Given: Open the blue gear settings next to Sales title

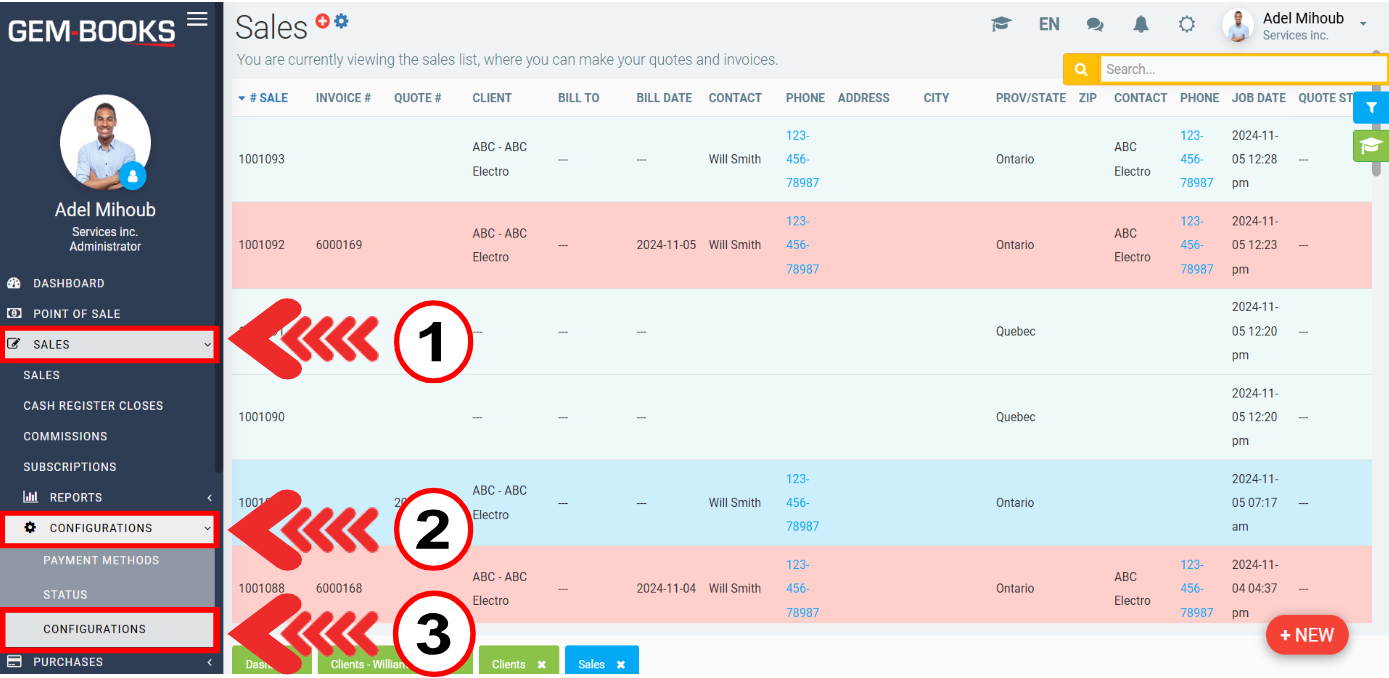Looking at the screenshot, I should coord(341,21).
